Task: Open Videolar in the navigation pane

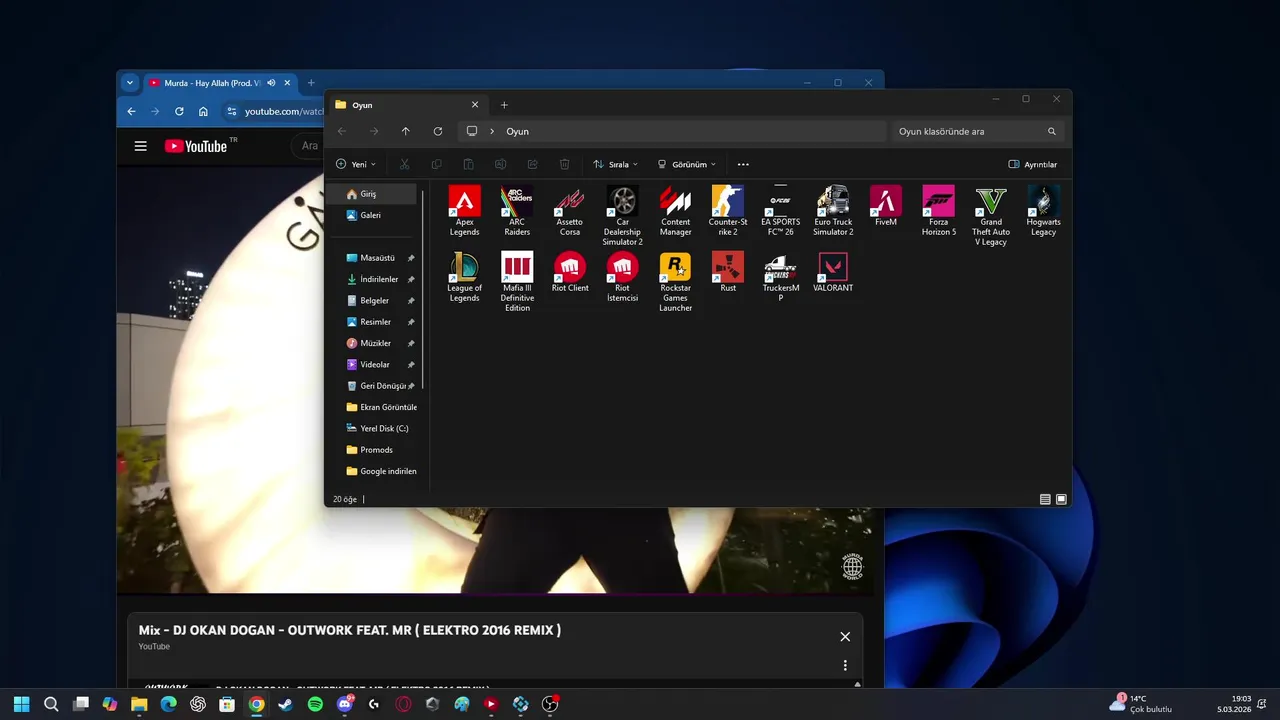Action: (376, 364)
